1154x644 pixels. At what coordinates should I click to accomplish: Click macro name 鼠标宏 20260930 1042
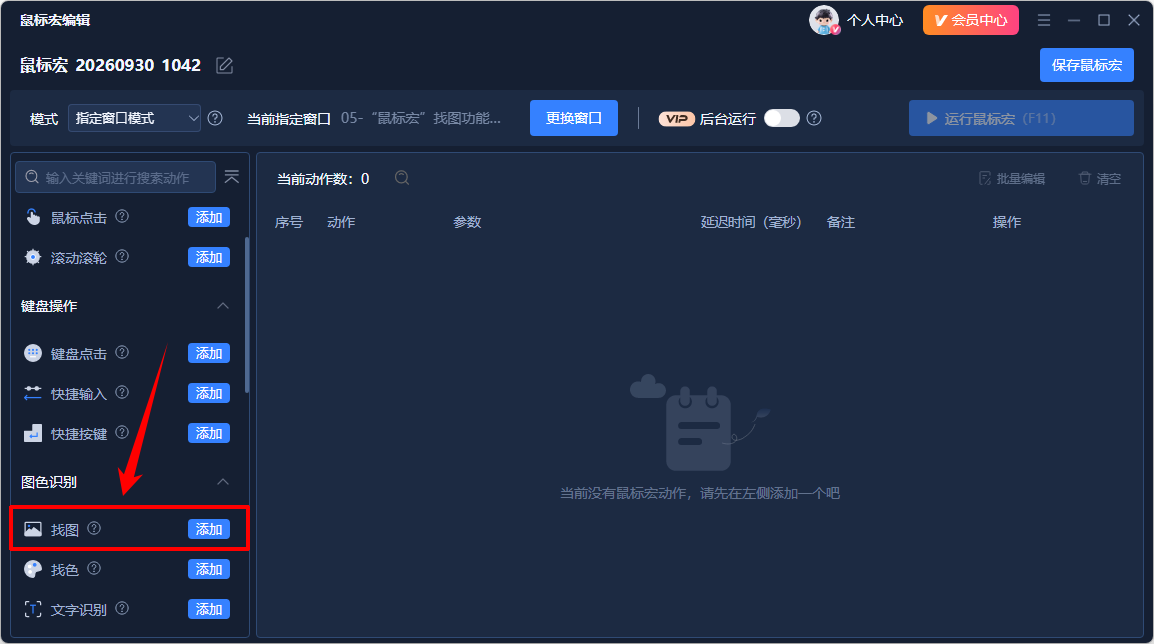[110, 66]
